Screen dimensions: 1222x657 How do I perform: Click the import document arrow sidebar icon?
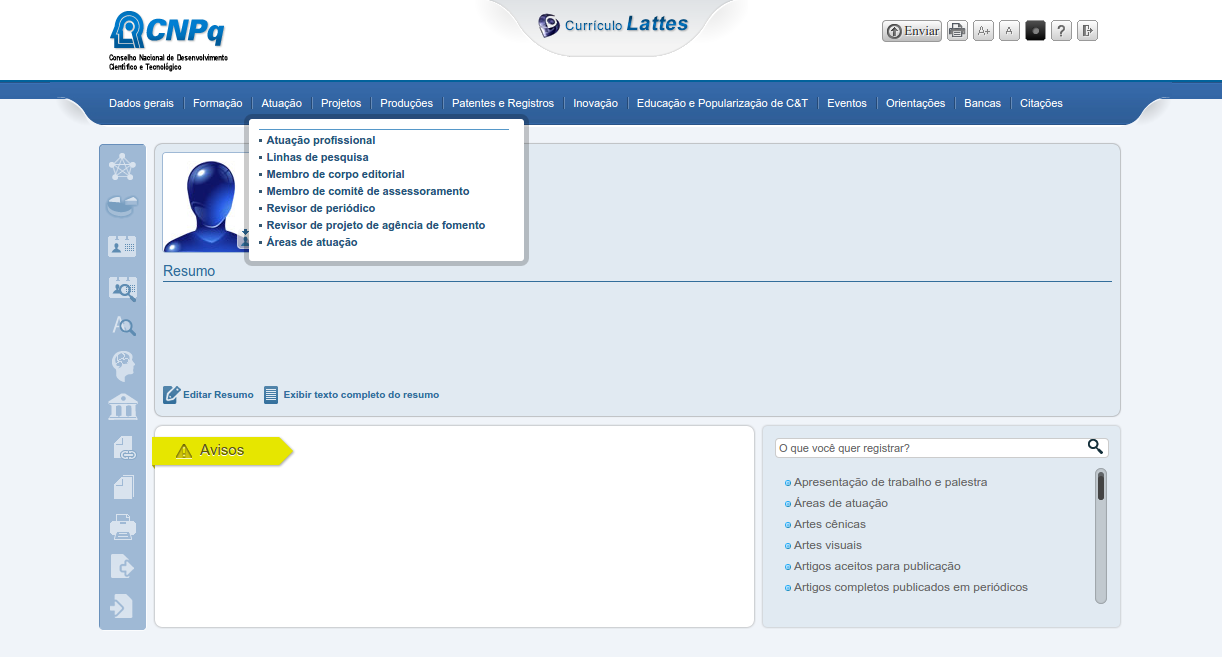pos(122,606)
